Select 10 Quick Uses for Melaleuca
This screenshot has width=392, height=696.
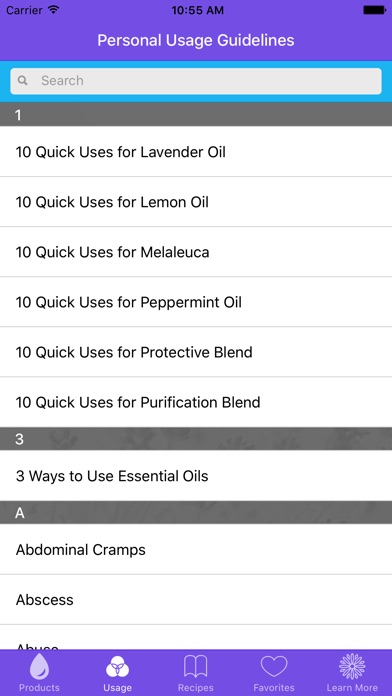click(196, 252)
